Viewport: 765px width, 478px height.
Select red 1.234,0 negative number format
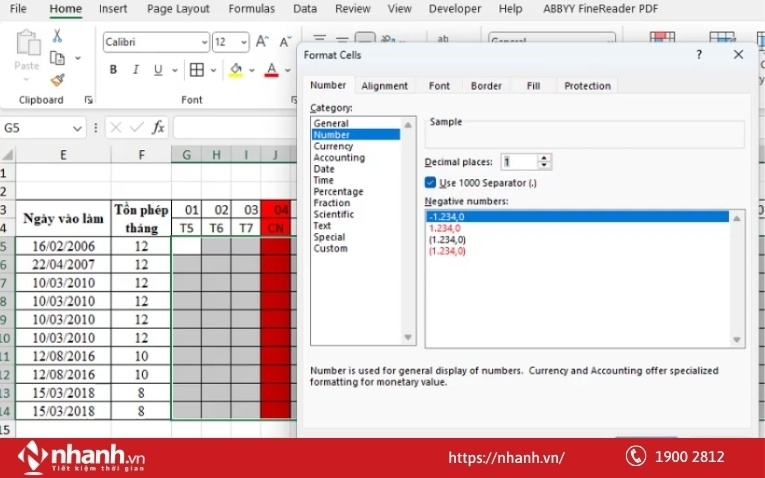[444, 228]
